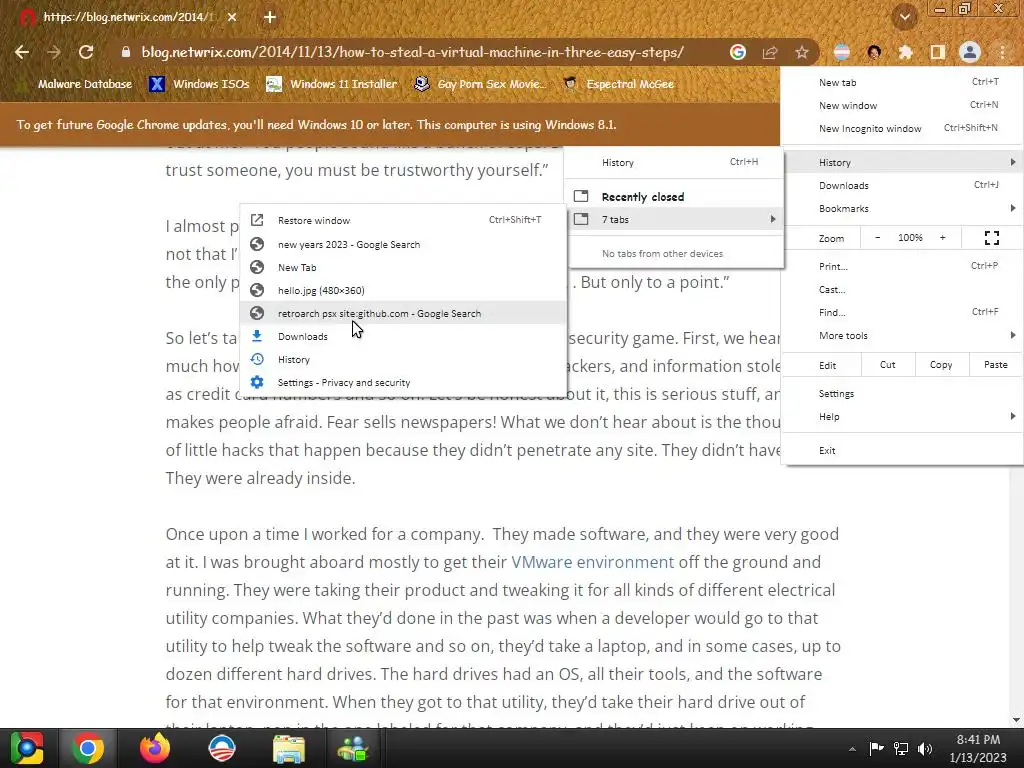
Task: Click the Chrome icon in taskbar
Action: pos(88,748)
